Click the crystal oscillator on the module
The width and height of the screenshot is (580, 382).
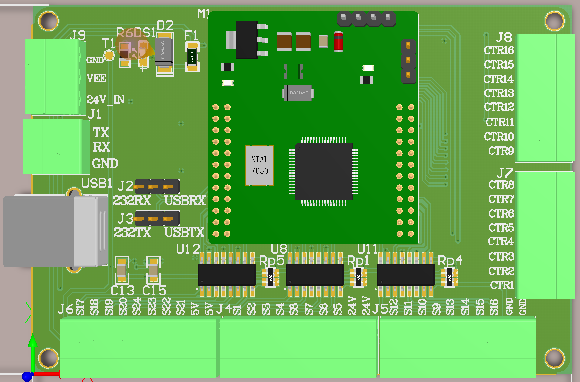tap(259, 165)
